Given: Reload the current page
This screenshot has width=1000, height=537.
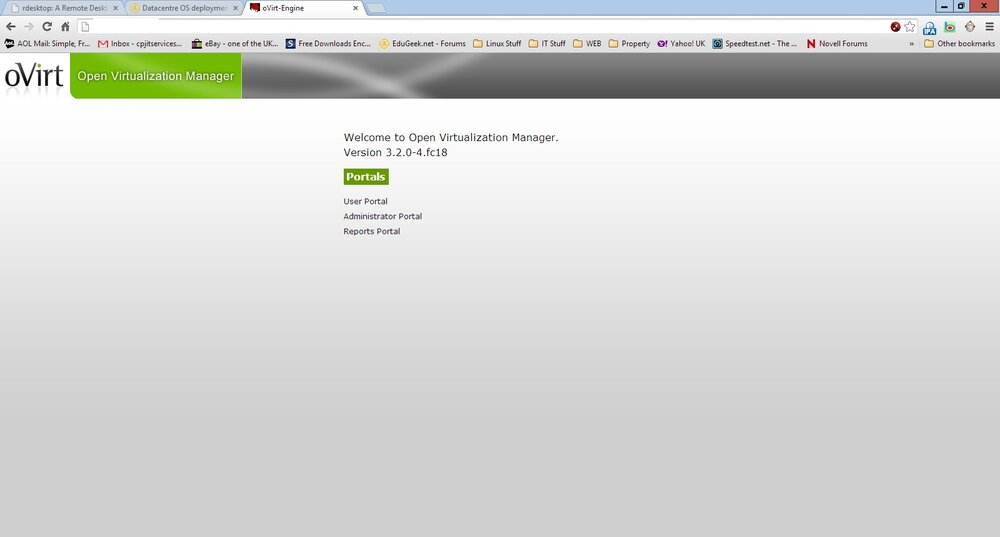Looking at the screenshot, I should point(47,27).
